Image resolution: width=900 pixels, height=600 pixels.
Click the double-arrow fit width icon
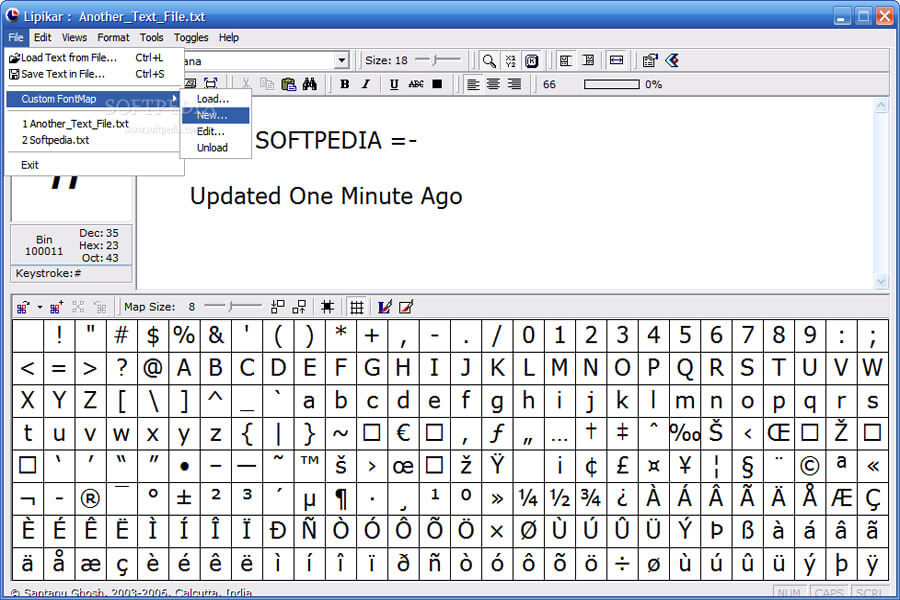point(616,60)
